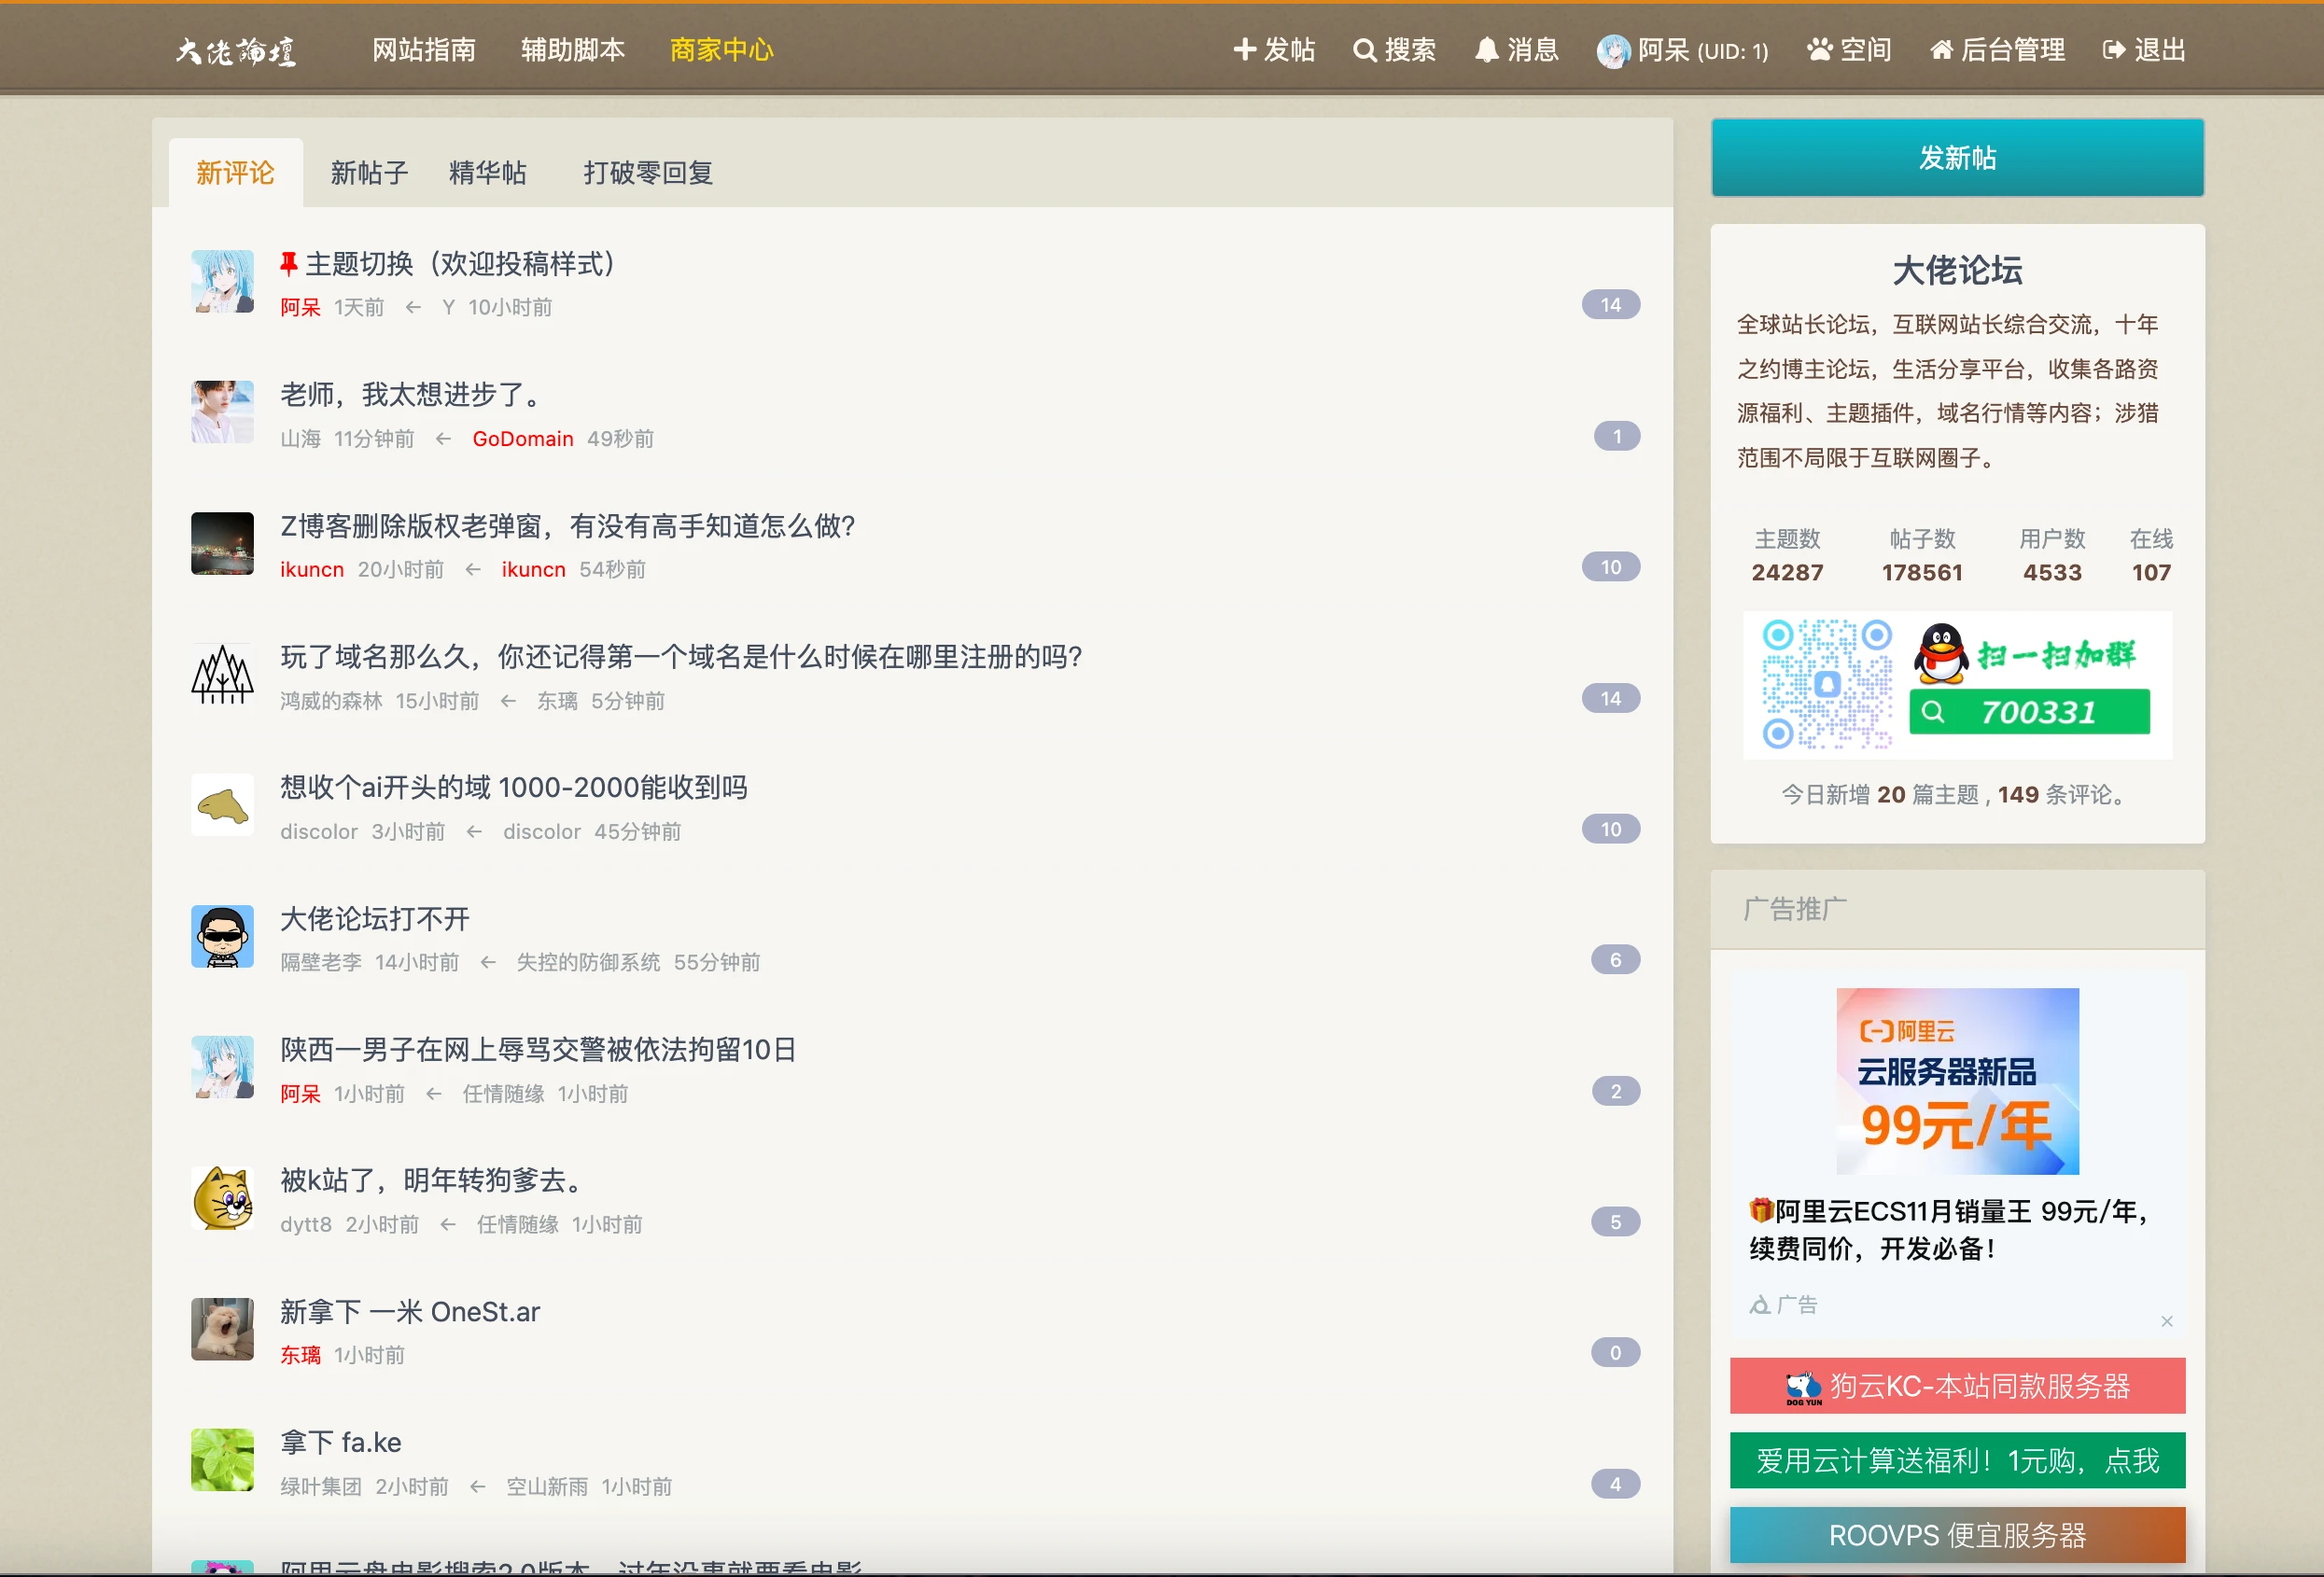
Task: Open 阿里云ECS11月销量王 ad text
Action: [1949, 1230]
